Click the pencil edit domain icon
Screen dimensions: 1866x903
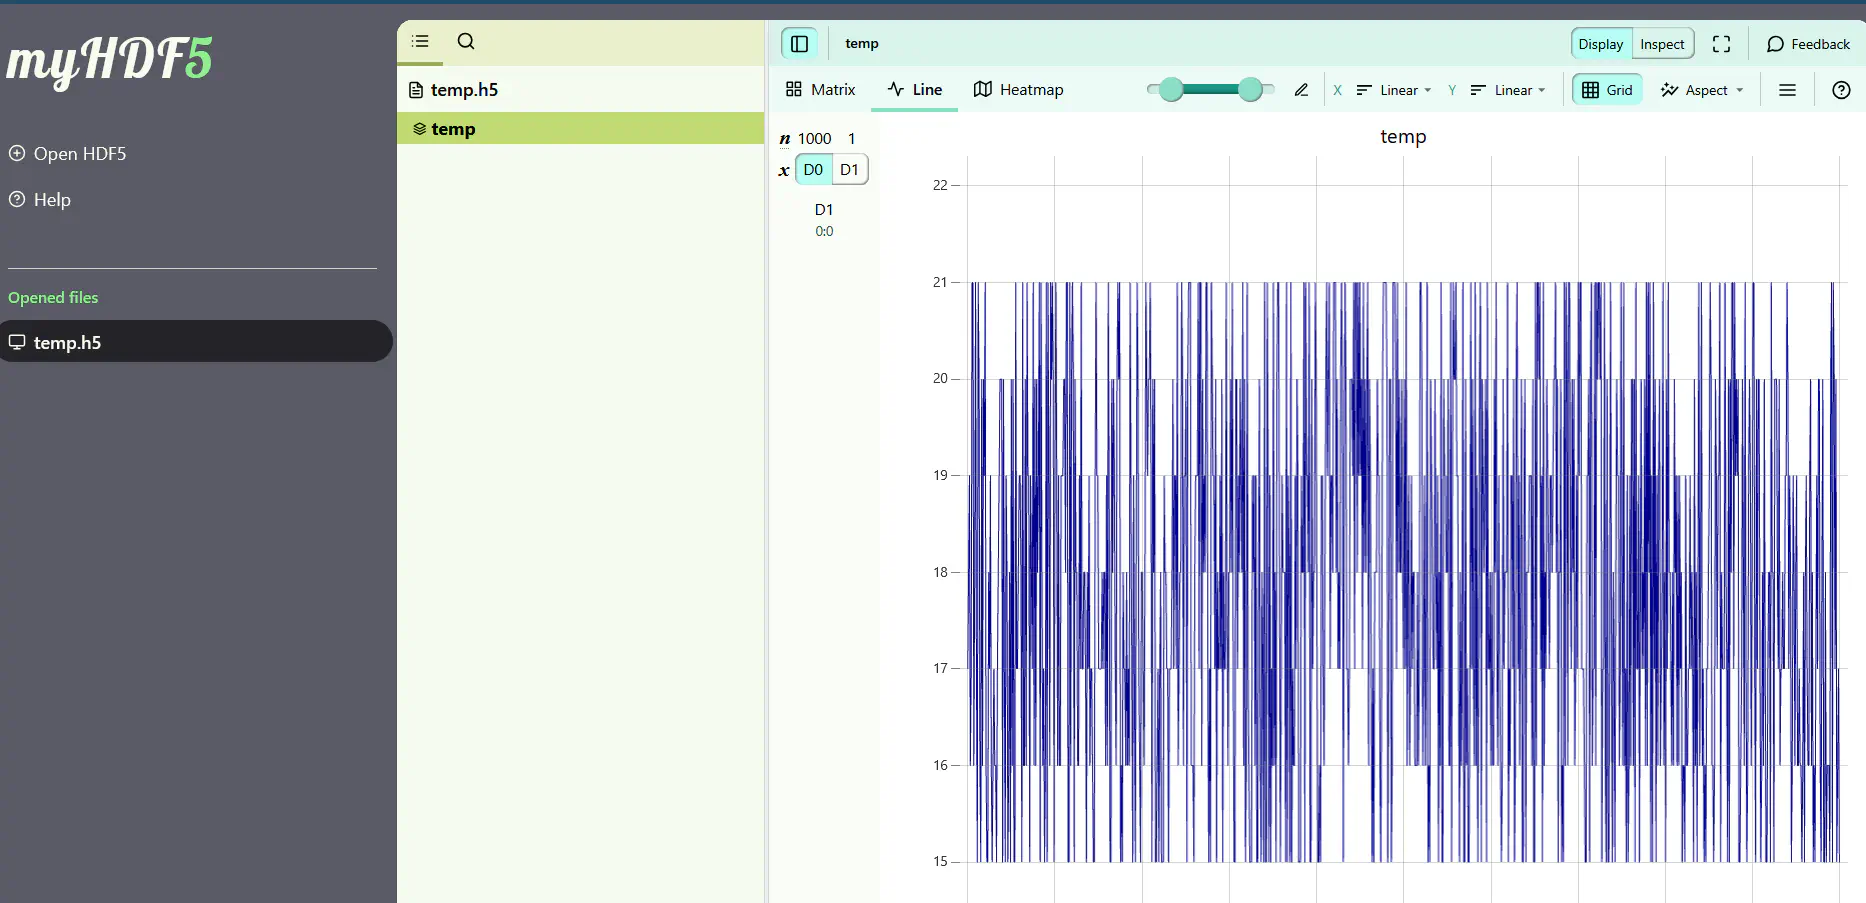(1301, 90)
